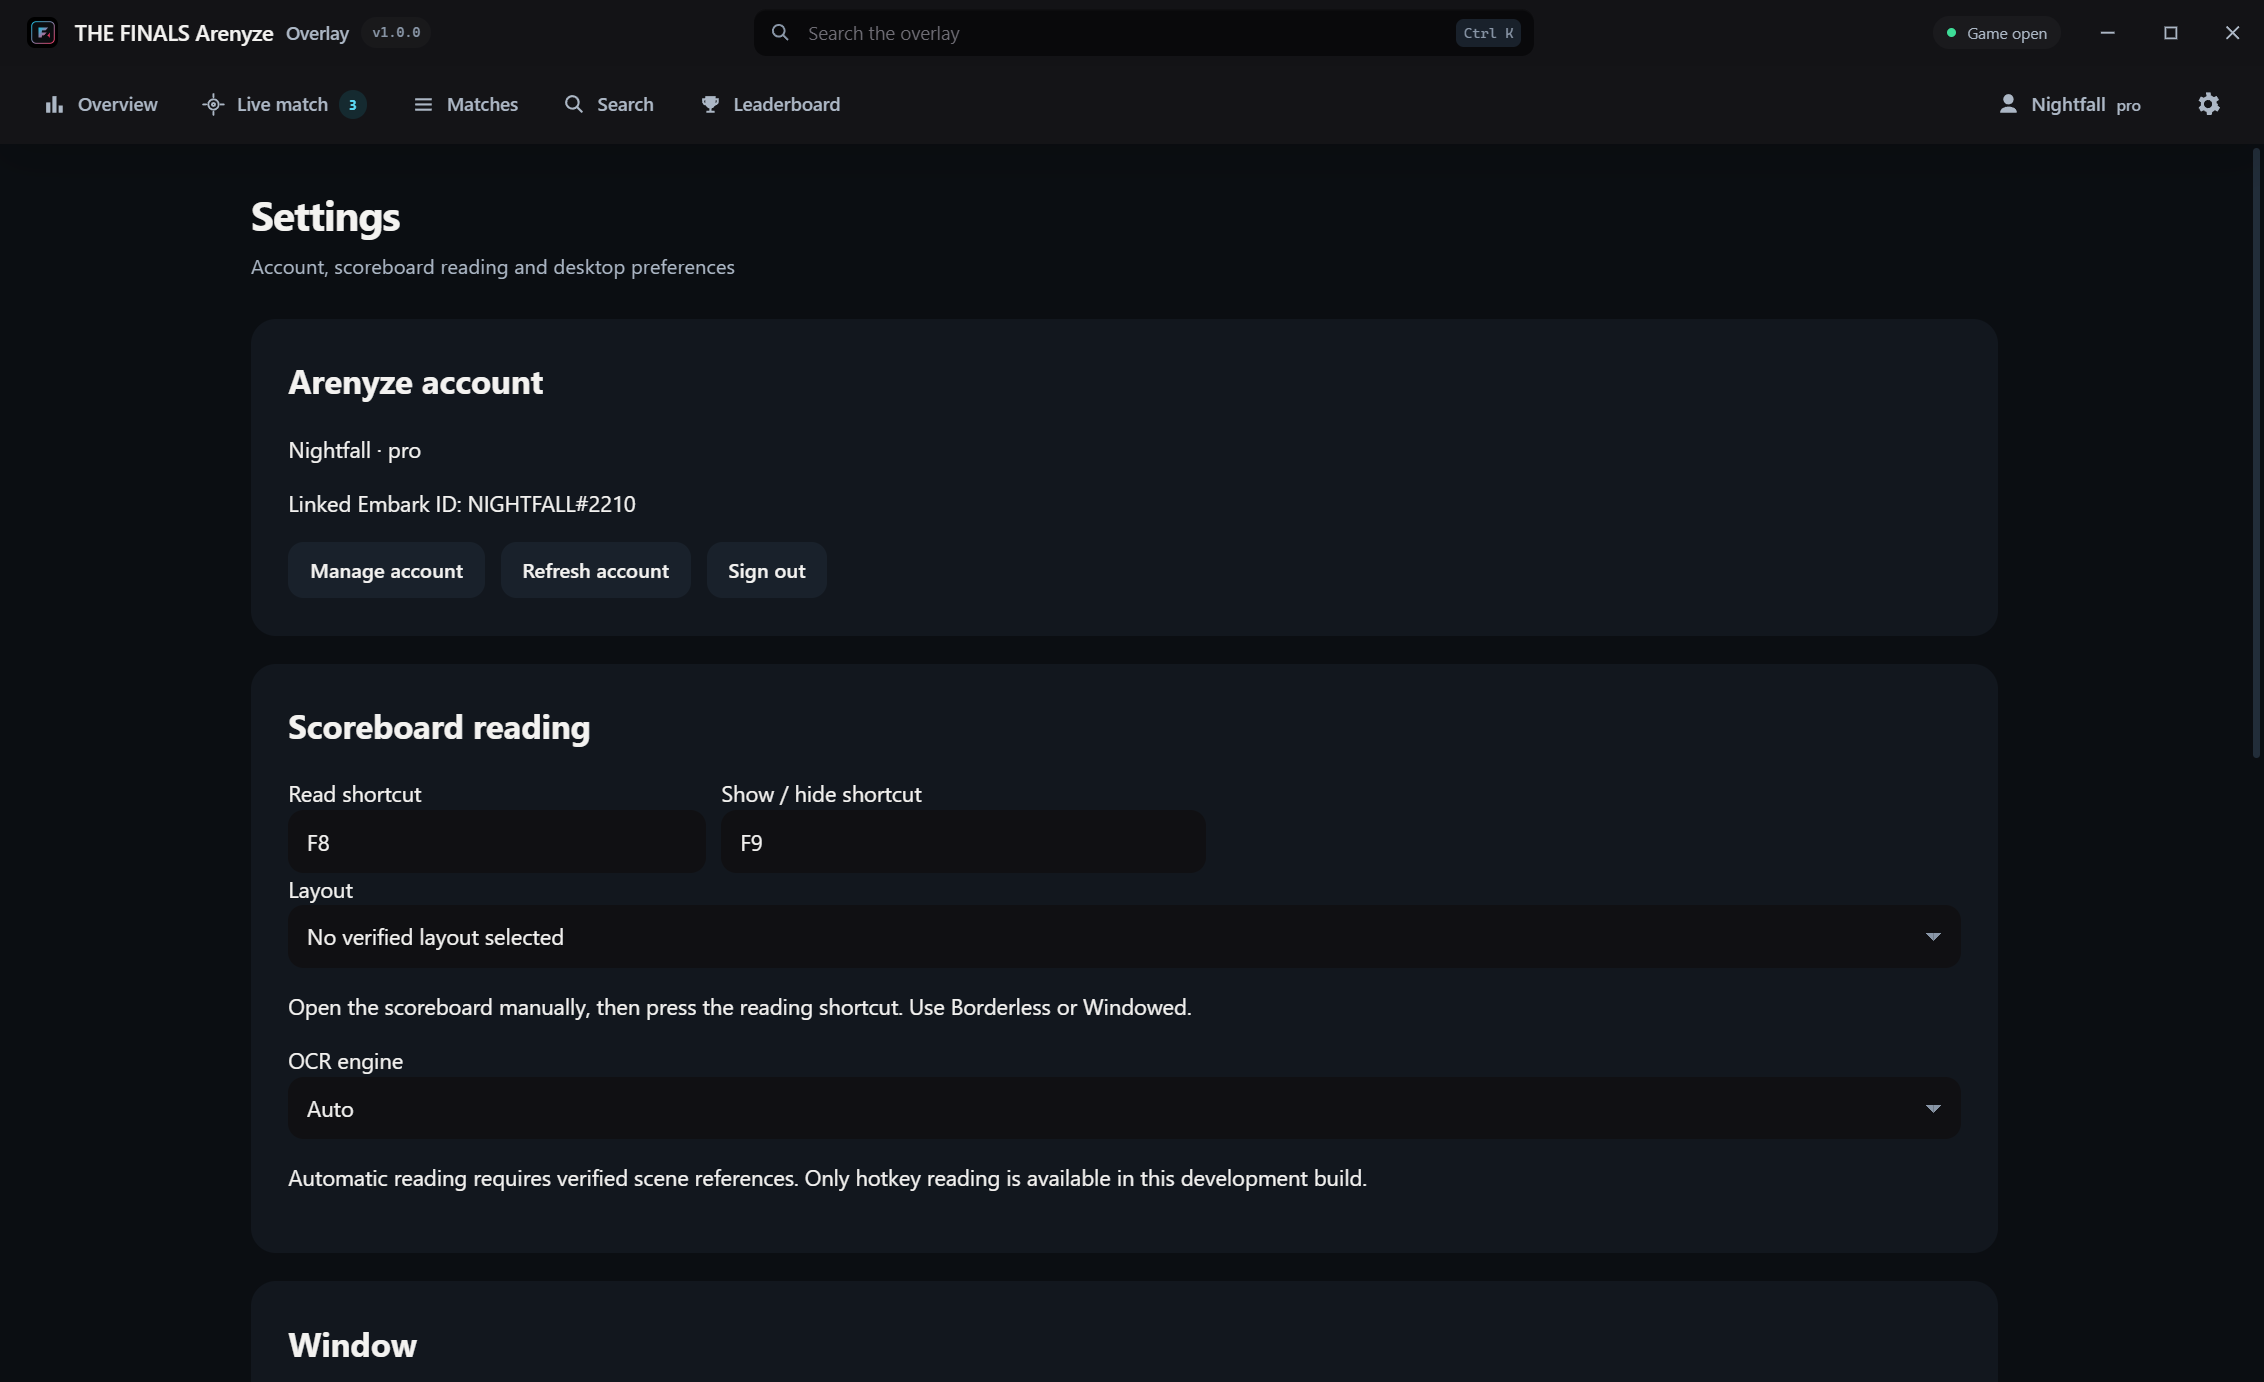Click the pro tier label beside Nightfall

(2128, 105)
